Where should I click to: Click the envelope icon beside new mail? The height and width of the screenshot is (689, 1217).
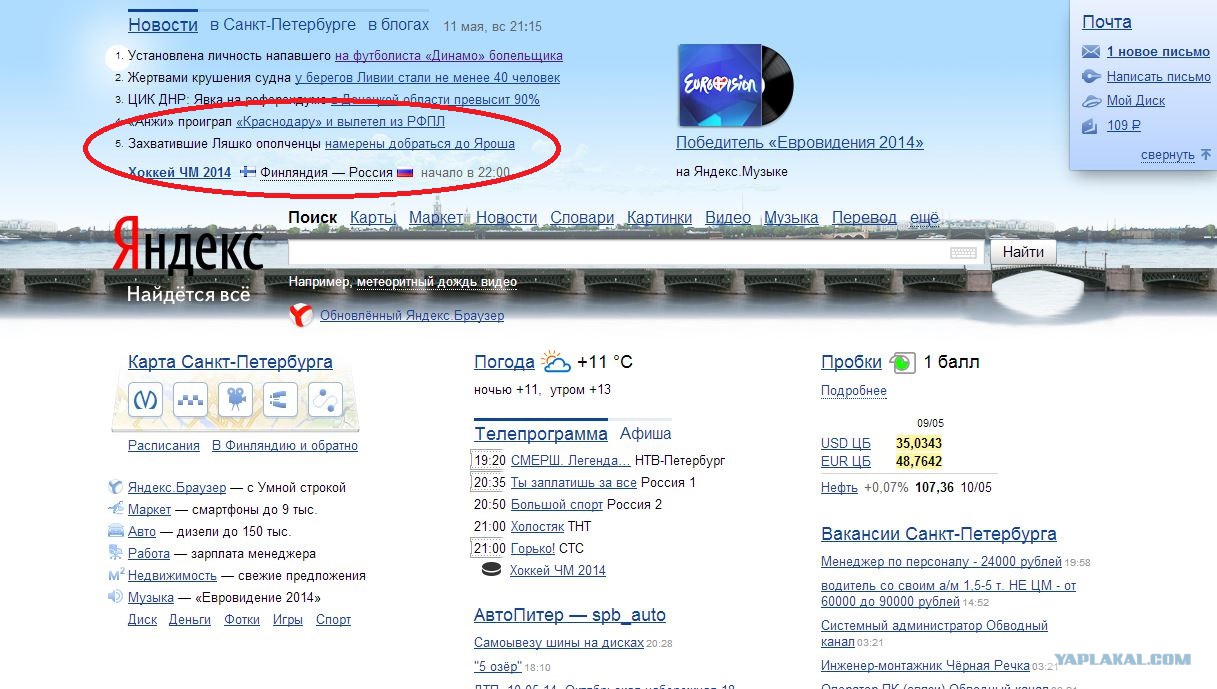tap(1091, 51)
